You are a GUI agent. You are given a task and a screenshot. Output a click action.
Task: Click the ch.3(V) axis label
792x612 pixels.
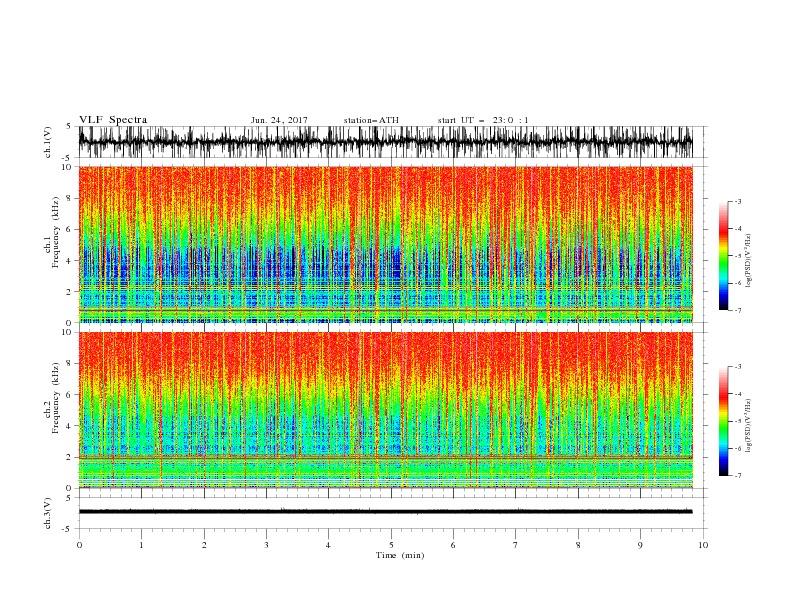pyautogui.click(x=48, y=513)
